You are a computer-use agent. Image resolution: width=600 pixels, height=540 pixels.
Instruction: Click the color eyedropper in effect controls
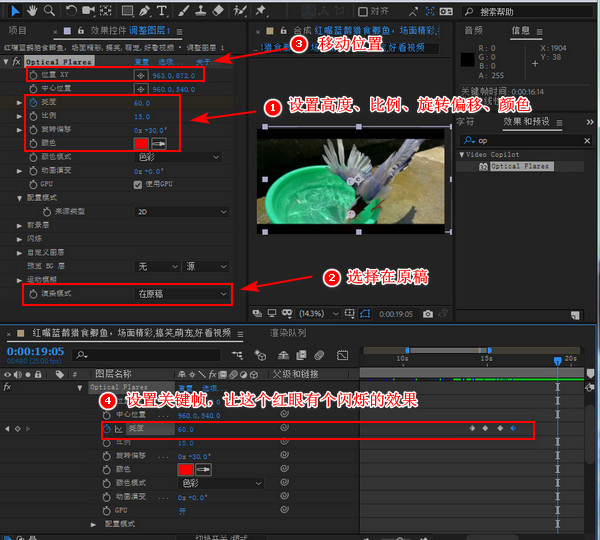159,144
